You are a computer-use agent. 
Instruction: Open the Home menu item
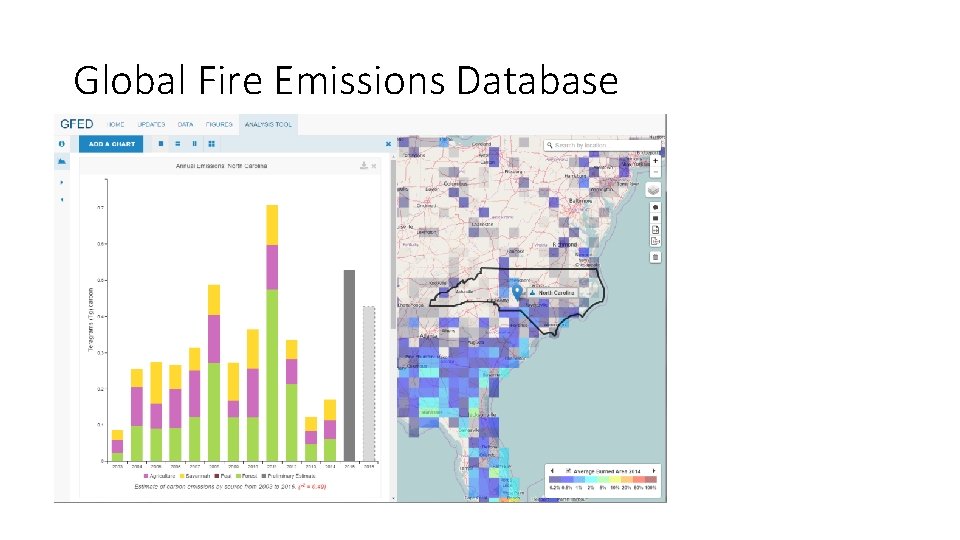pos(116,124)
